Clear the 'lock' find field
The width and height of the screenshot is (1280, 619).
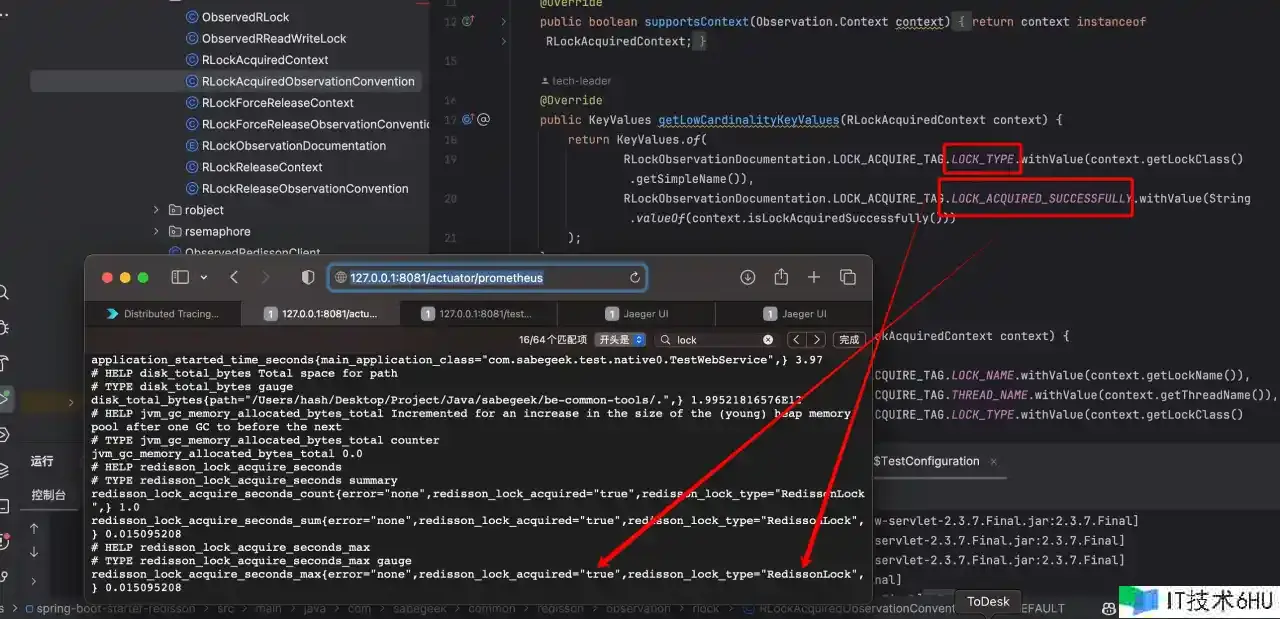pyautogui.click(x=768, y=340)
